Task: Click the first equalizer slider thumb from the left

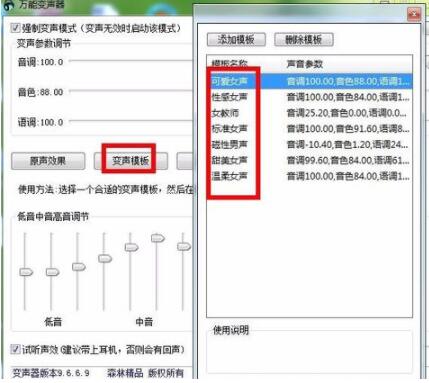Action: (x=26, y=272)
